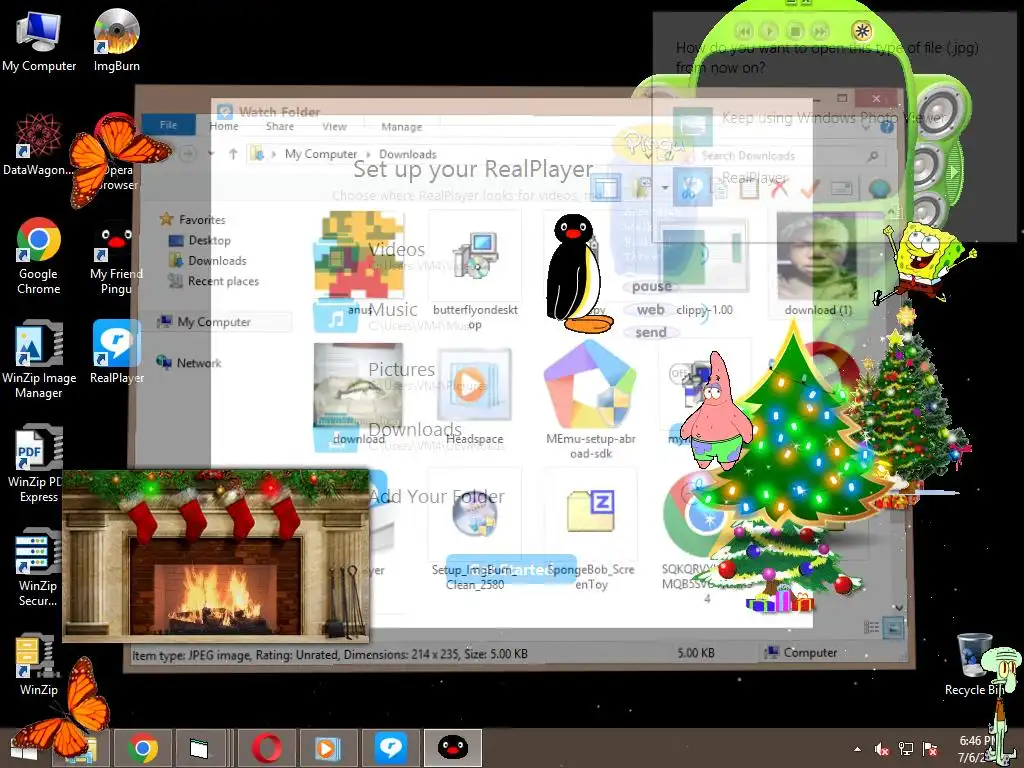Click the pause button in Pingu window

pos(651,287)
